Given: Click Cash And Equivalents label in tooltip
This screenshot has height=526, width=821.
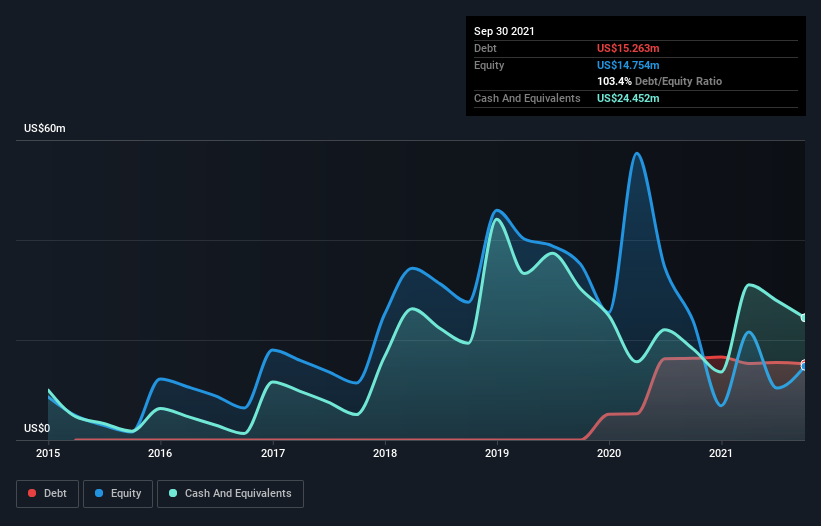Looking at the screenshot, I should click(527, 98).
